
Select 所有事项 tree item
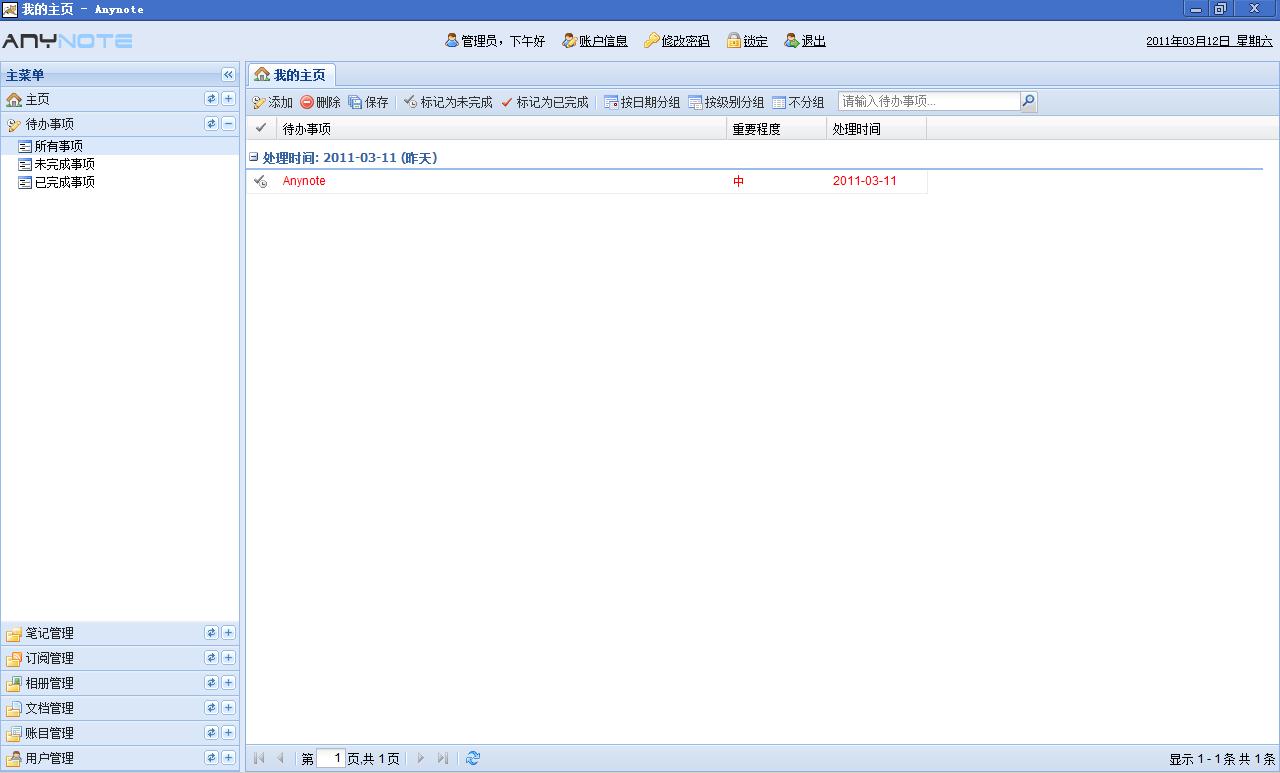coord(58,146)
